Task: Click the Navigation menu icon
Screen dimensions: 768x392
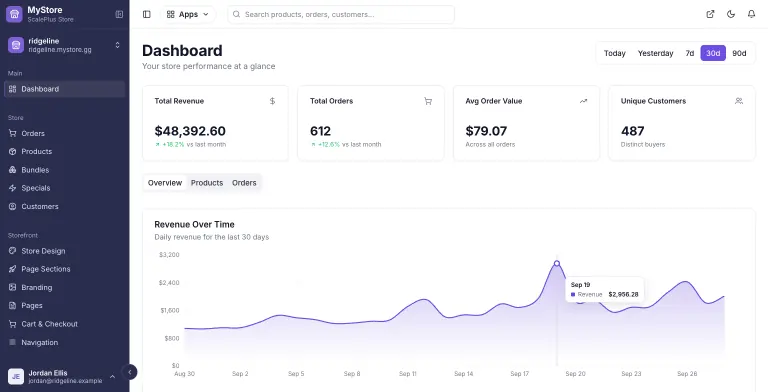Action: point(13,343)
